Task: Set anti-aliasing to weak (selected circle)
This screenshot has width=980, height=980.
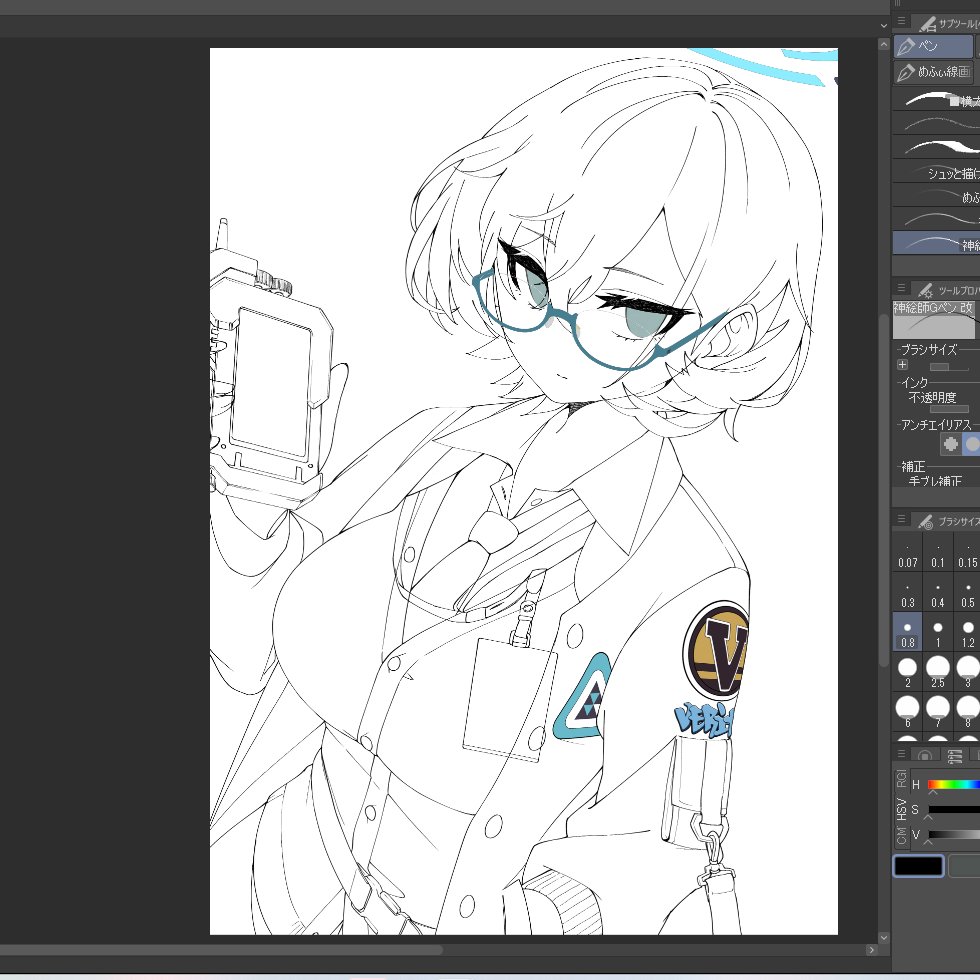Action: 971,444
